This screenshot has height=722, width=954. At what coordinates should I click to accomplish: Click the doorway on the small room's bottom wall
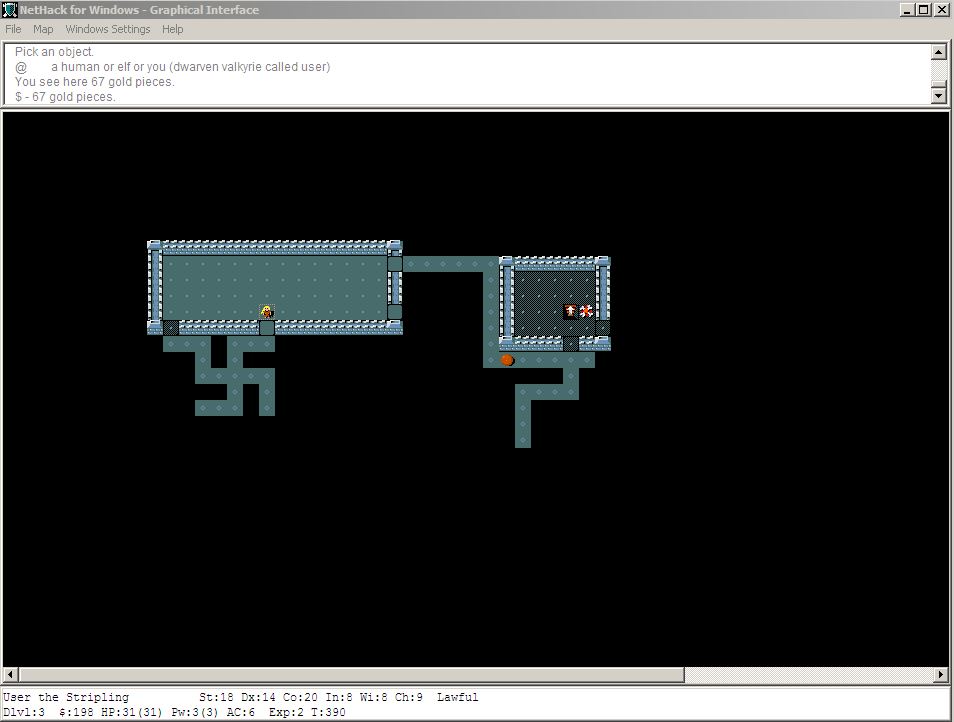coord(571,344)
